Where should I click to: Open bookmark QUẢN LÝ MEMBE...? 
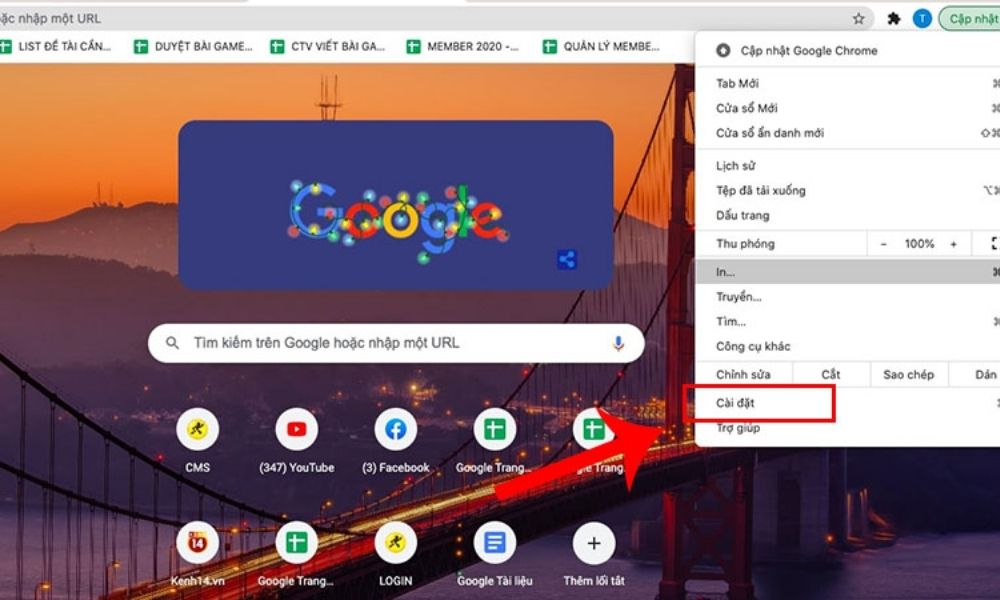coord(601,46)
